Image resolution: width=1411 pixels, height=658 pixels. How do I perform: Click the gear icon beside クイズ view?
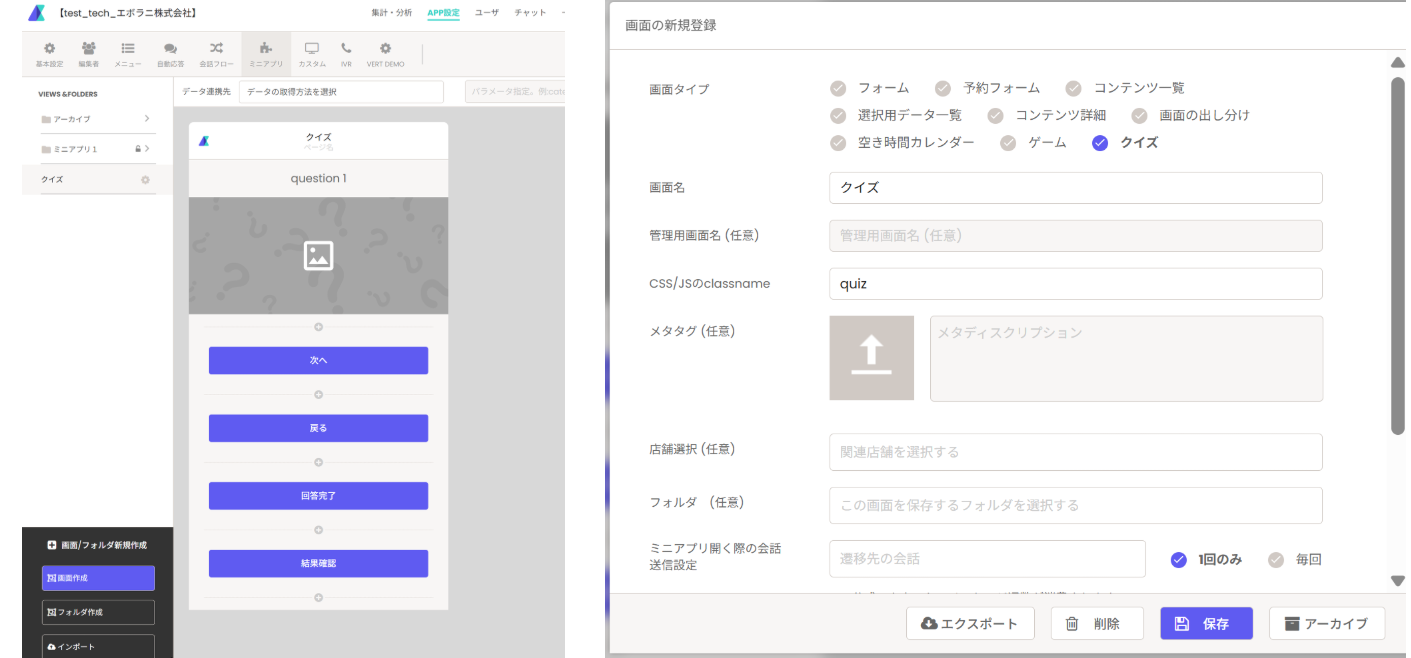145,180
